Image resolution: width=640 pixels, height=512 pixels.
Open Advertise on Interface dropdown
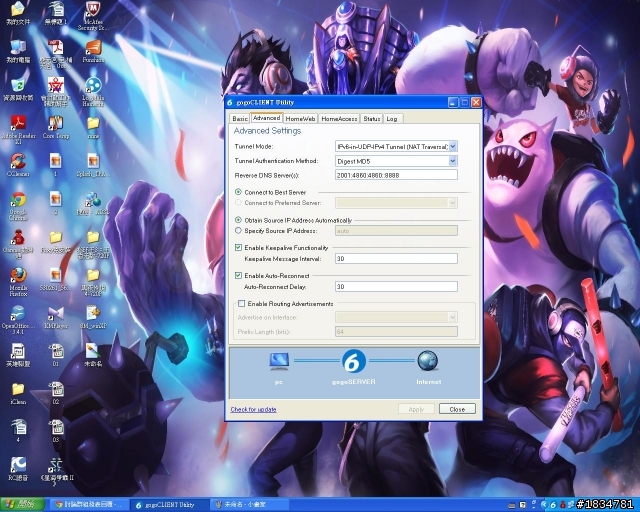pyautogui.click(x=453, y=317)
